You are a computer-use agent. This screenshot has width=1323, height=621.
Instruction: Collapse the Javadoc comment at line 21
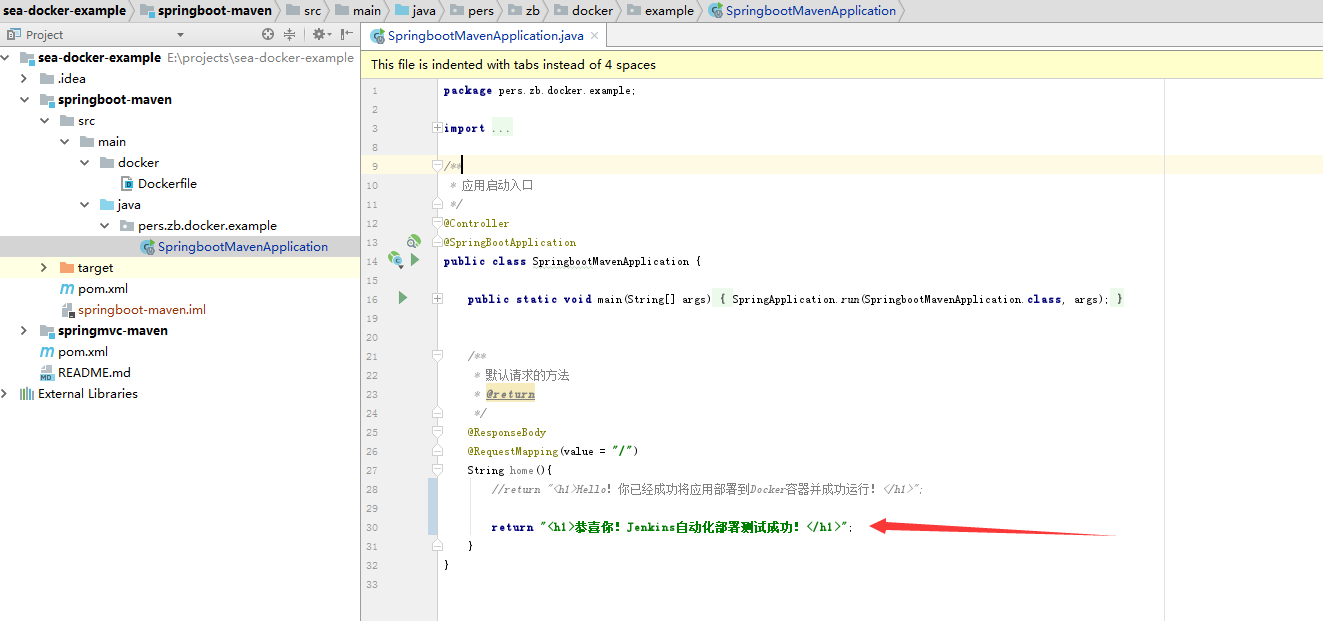pyautogui.click(x=437, y=356)
